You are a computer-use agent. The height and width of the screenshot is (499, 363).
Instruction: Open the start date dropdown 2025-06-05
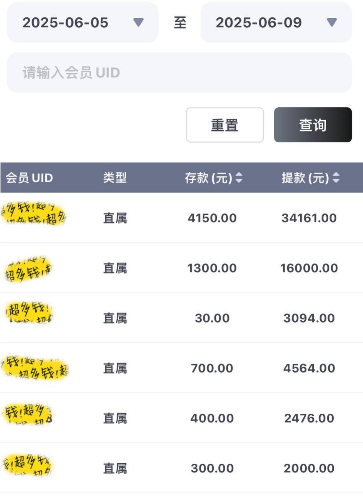click(83, 22)
